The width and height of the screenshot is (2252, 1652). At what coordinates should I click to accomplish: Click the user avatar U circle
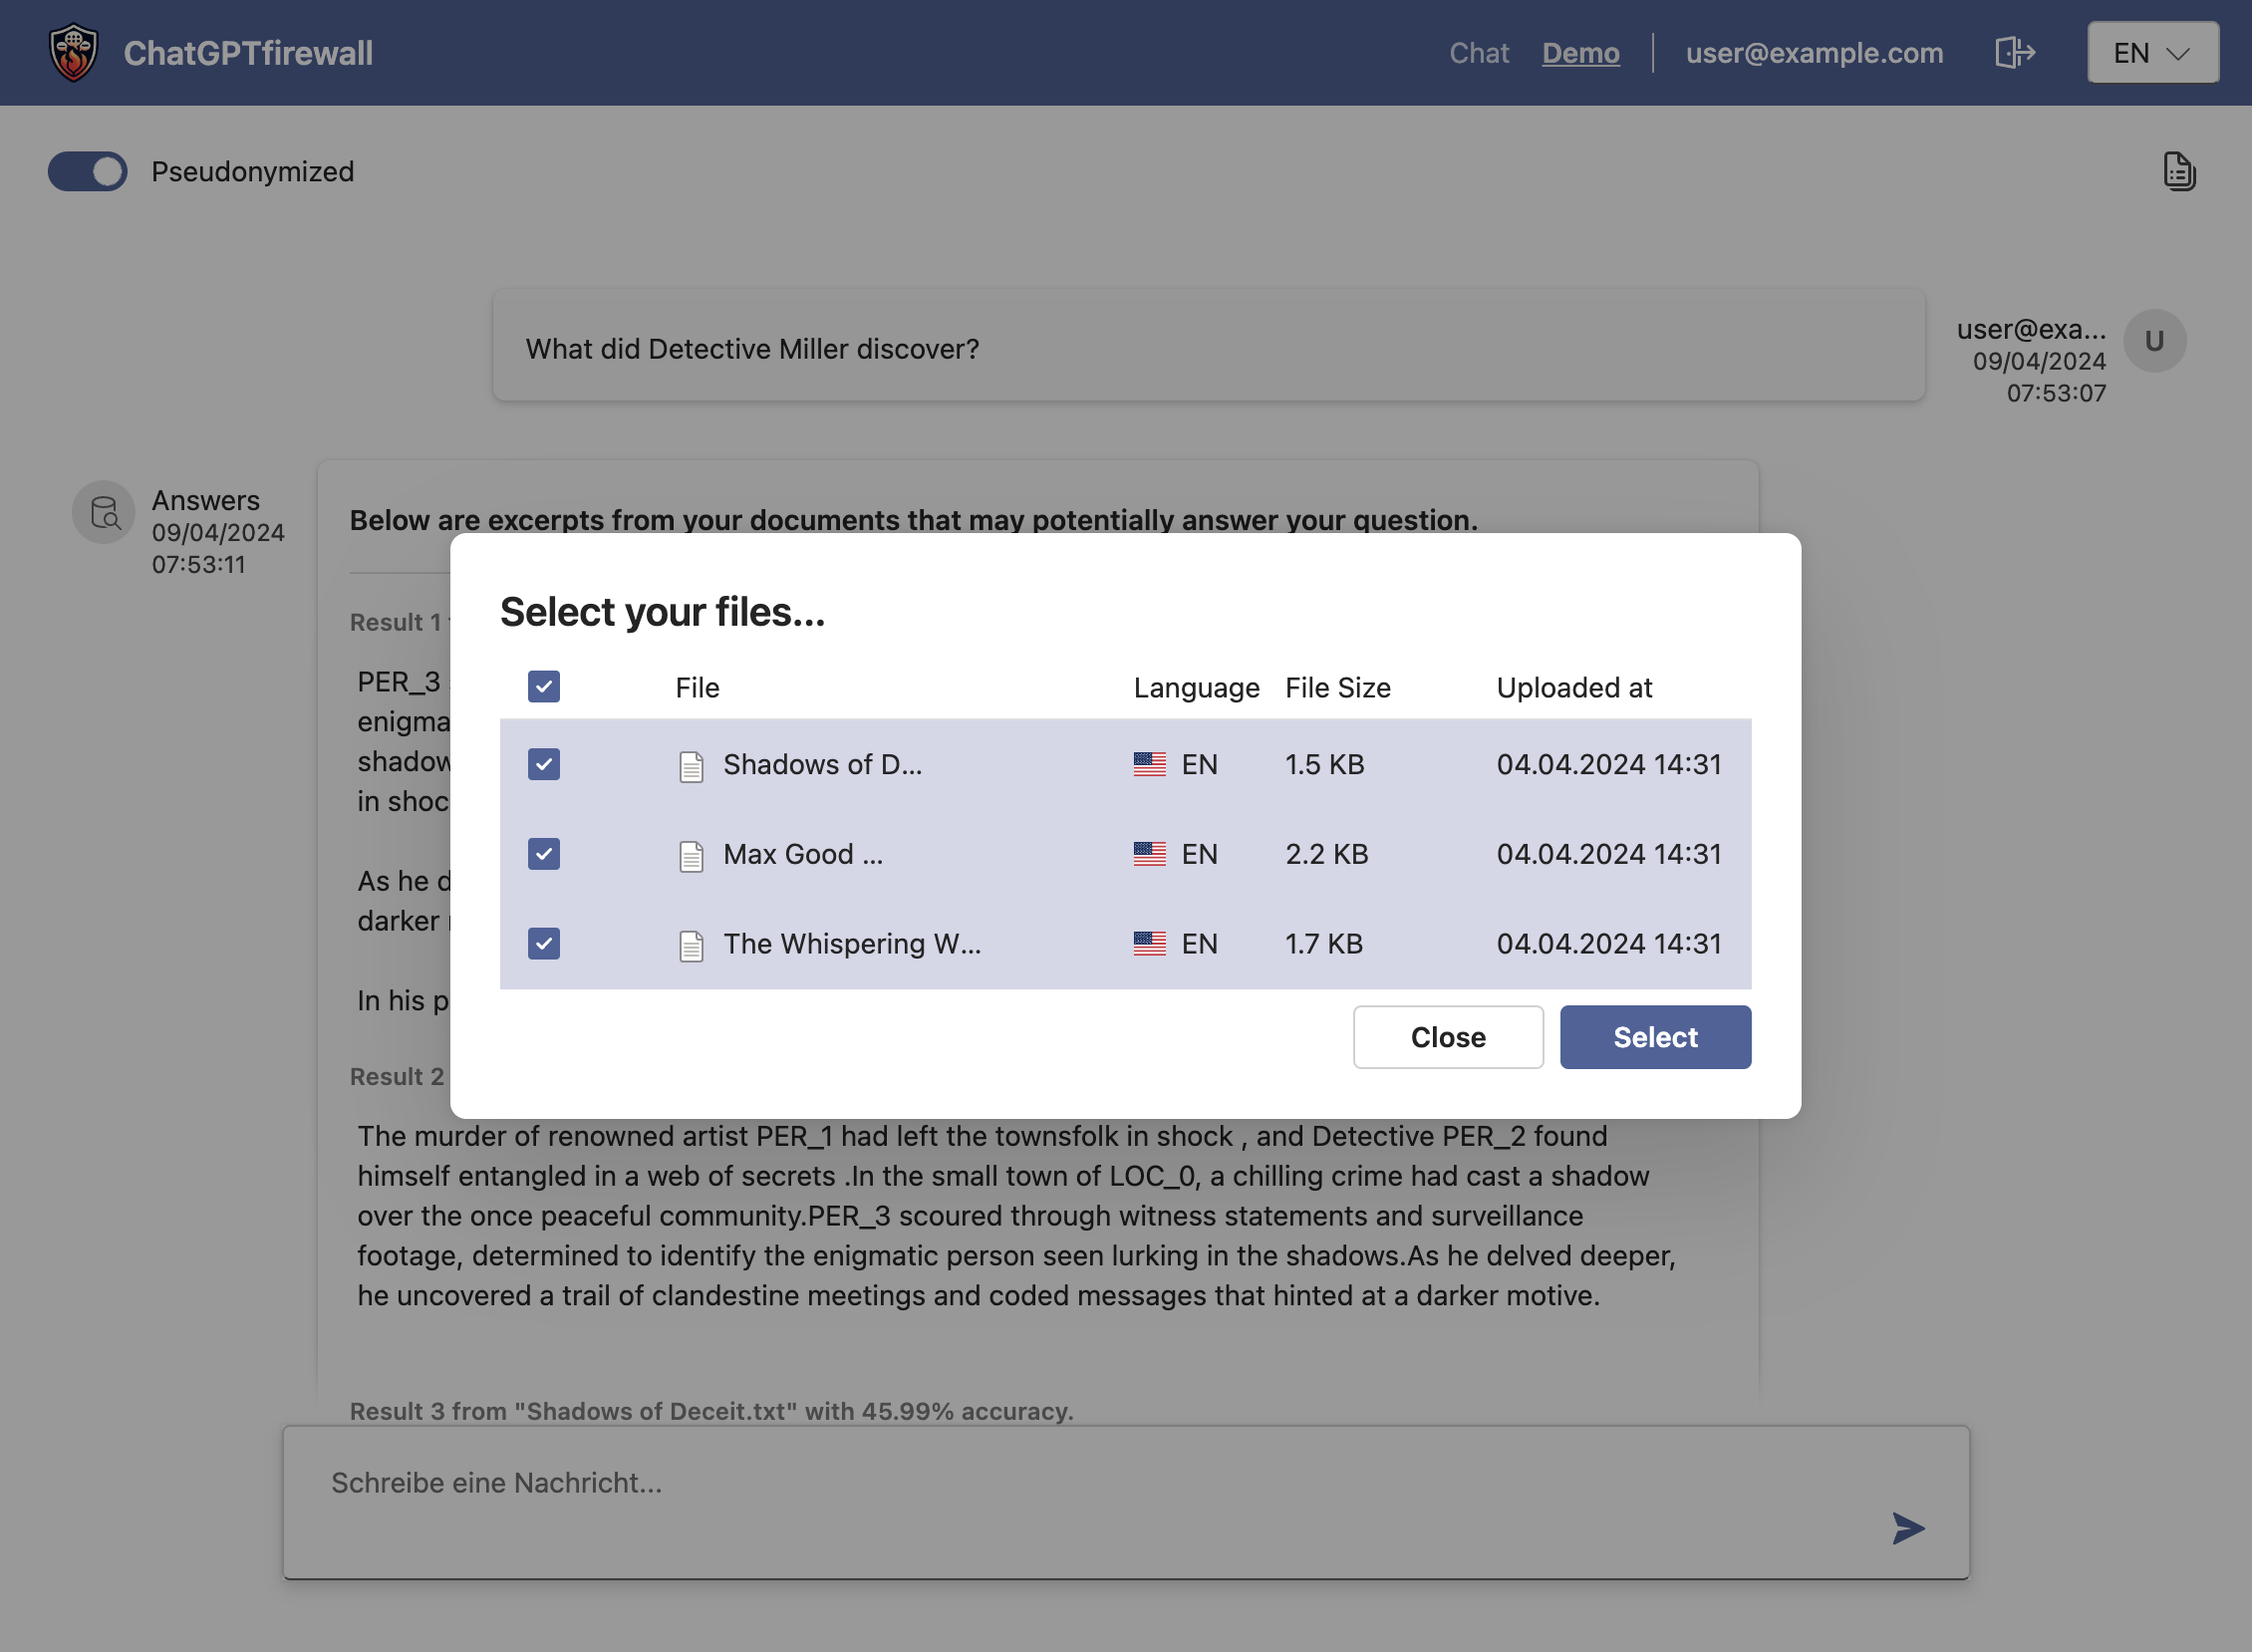pyautogui.click(x=2154, y=341)
